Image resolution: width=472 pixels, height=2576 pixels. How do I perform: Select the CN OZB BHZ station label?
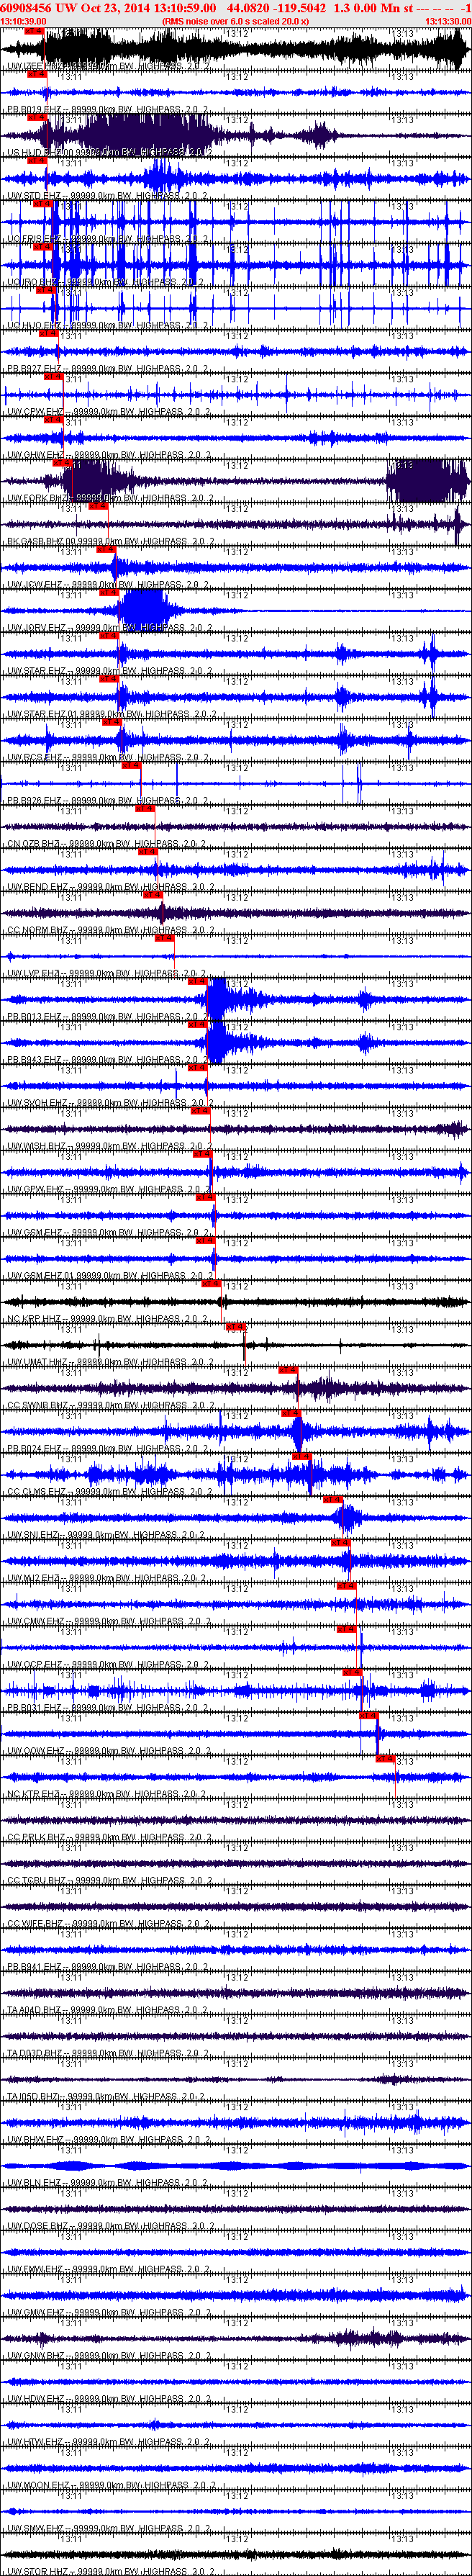tap(108, 844)
